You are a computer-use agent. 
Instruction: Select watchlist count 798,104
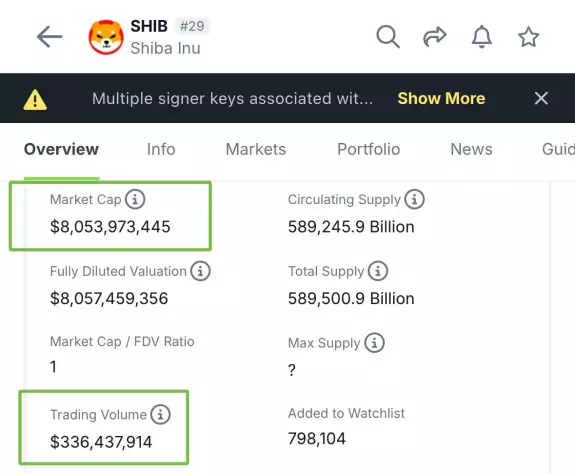(x=316, y=439)
